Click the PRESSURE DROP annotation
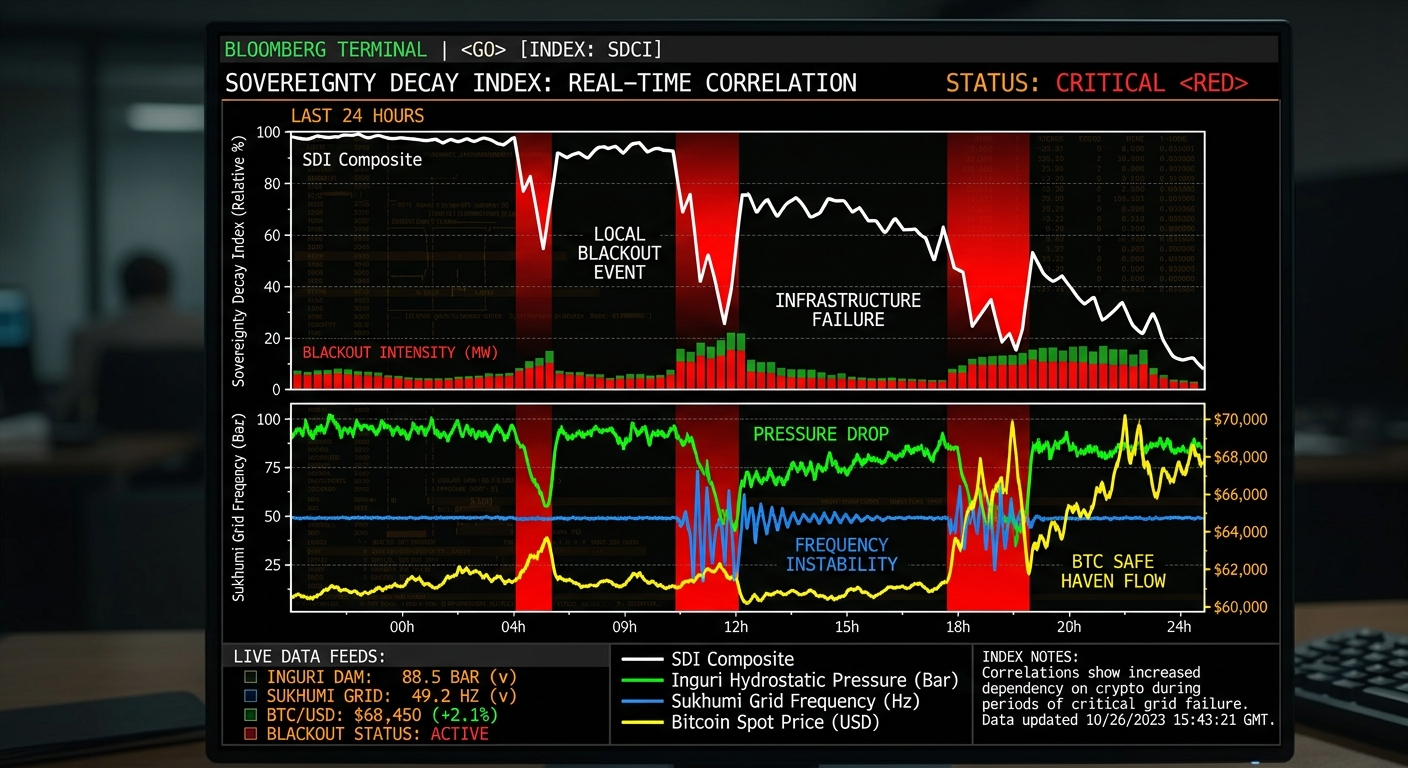This screenshot has height=768, width=1408. (821, 434)
